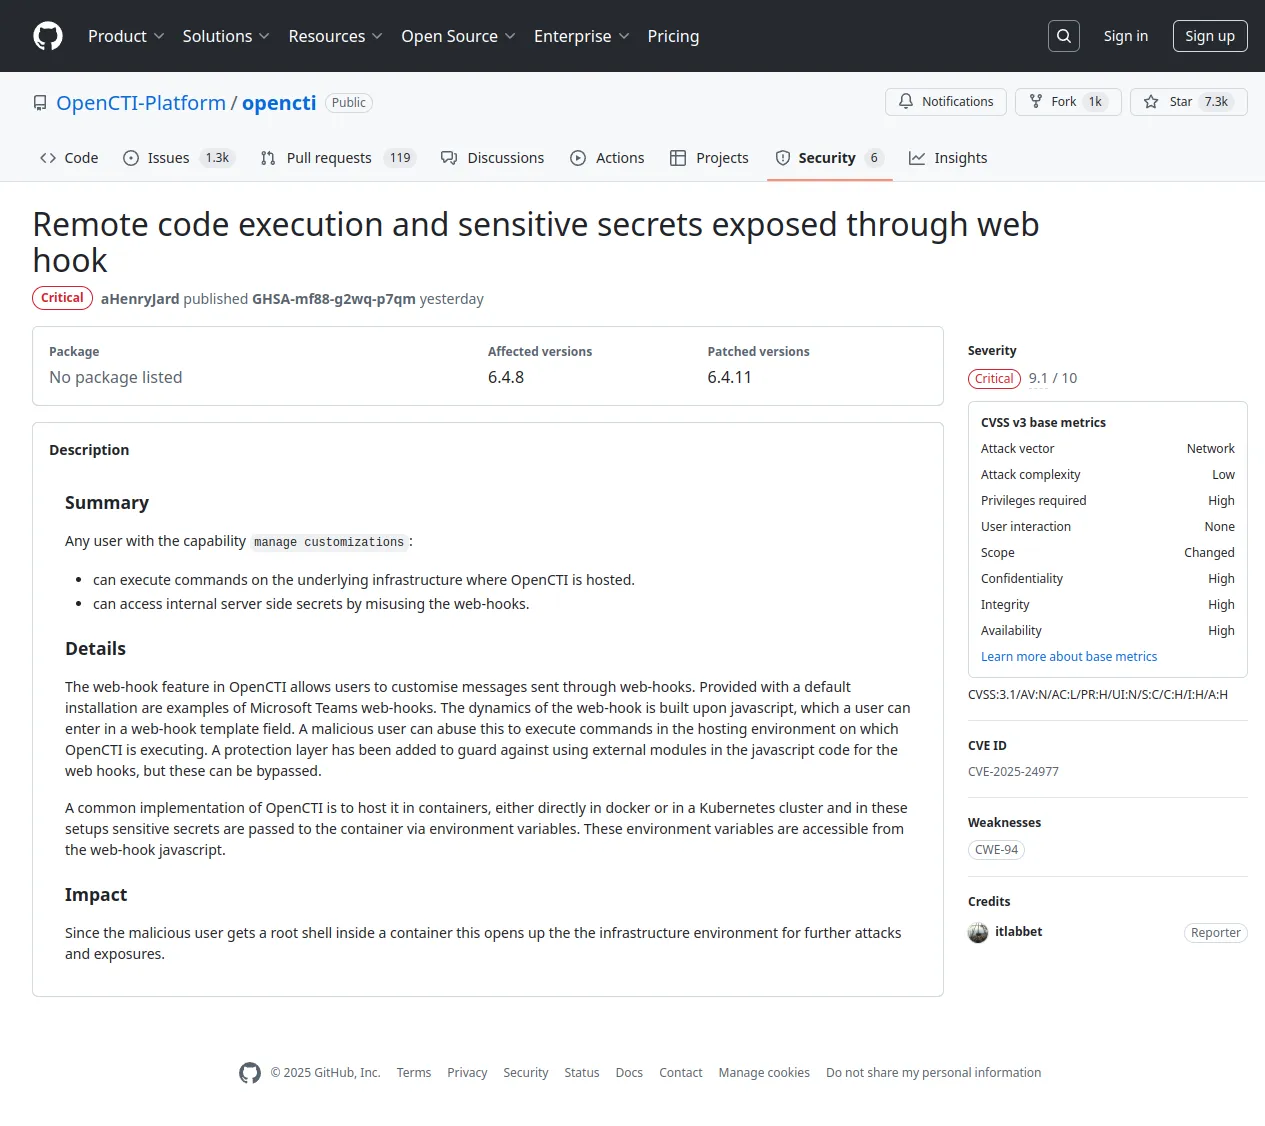Click the fork count 1k
Image resolution: width=1265 pixels, height=1126 pixels.
click(x=1095, y=102)
